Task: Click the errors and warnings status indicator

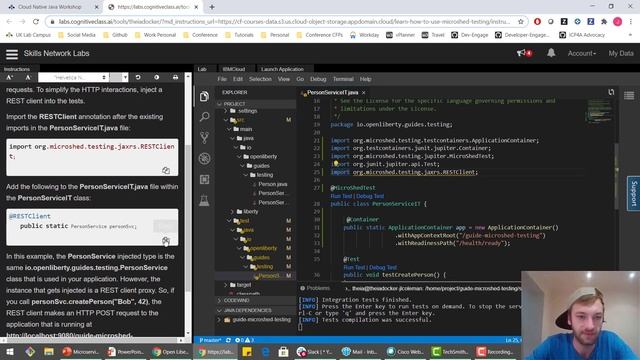Action: coord(244,340)
